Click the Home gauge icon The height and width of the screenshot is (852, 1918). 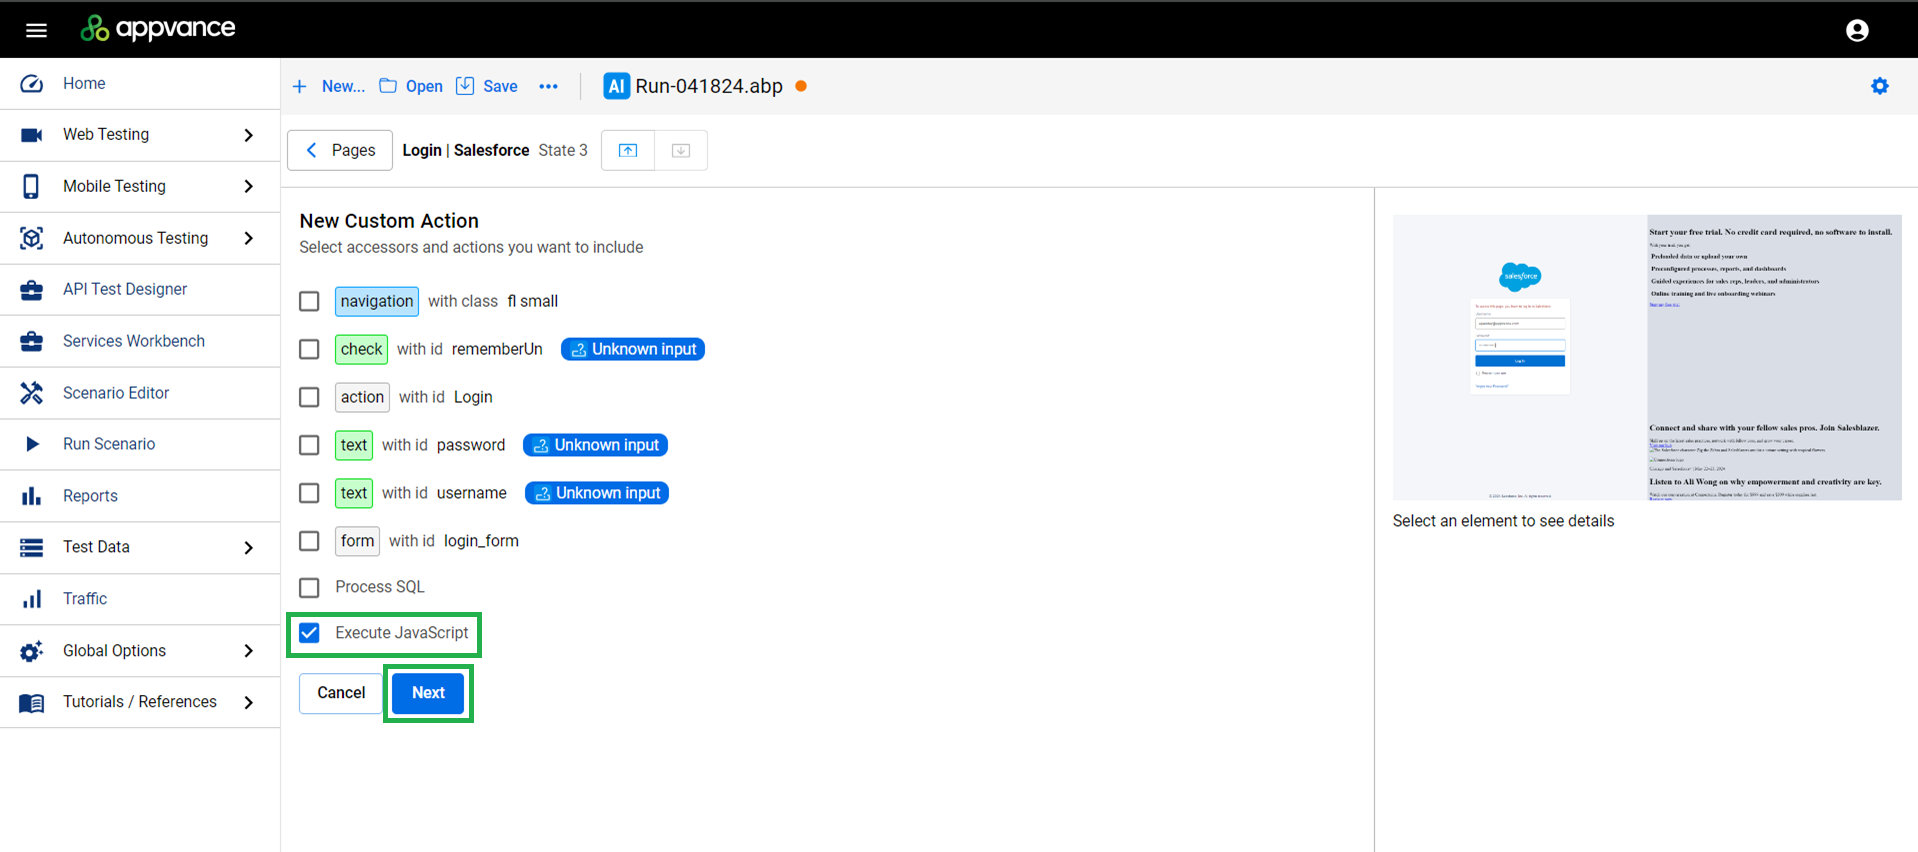point(32,83)
